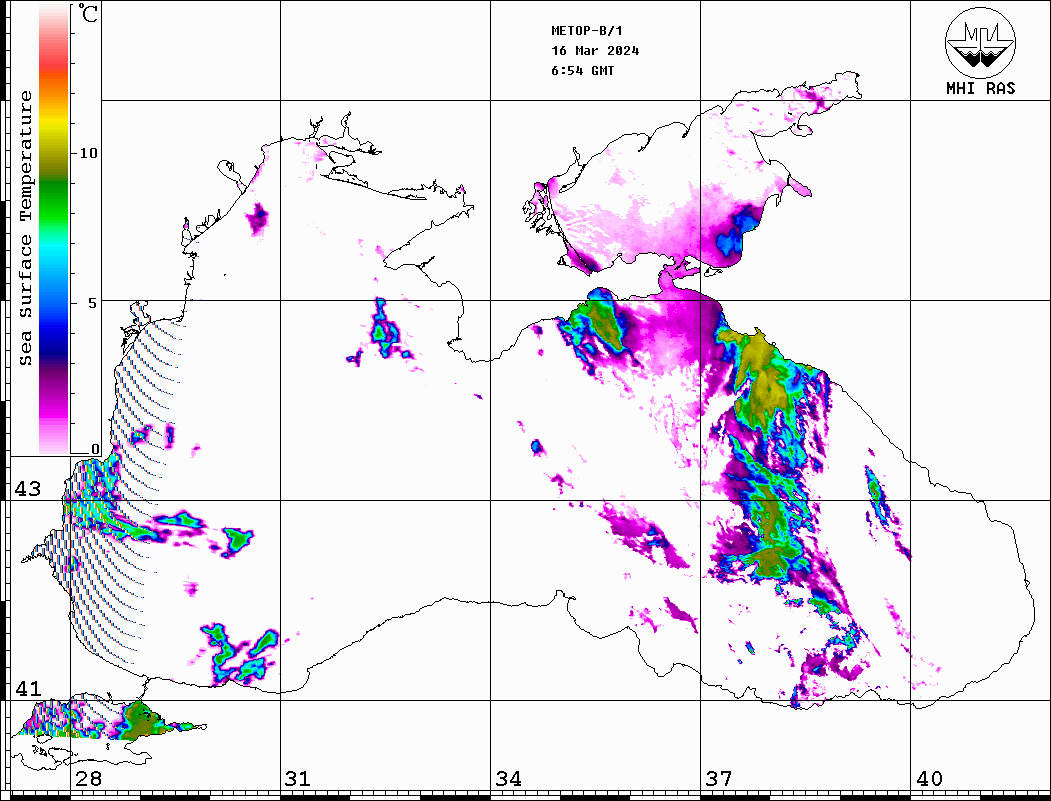The height and width of the screenshot is (801, 1051).
Task: Click longitude label '37'
Action: pos(719,779)
